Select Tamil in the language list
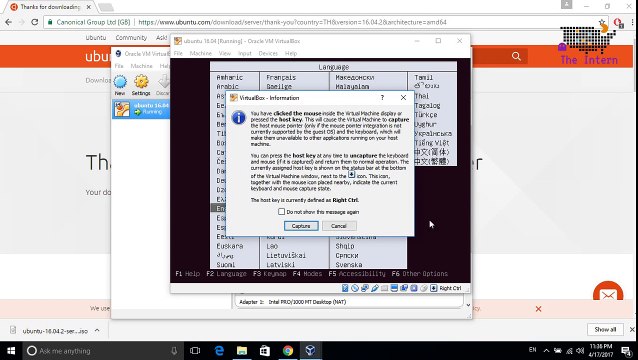 coord(423,77)
